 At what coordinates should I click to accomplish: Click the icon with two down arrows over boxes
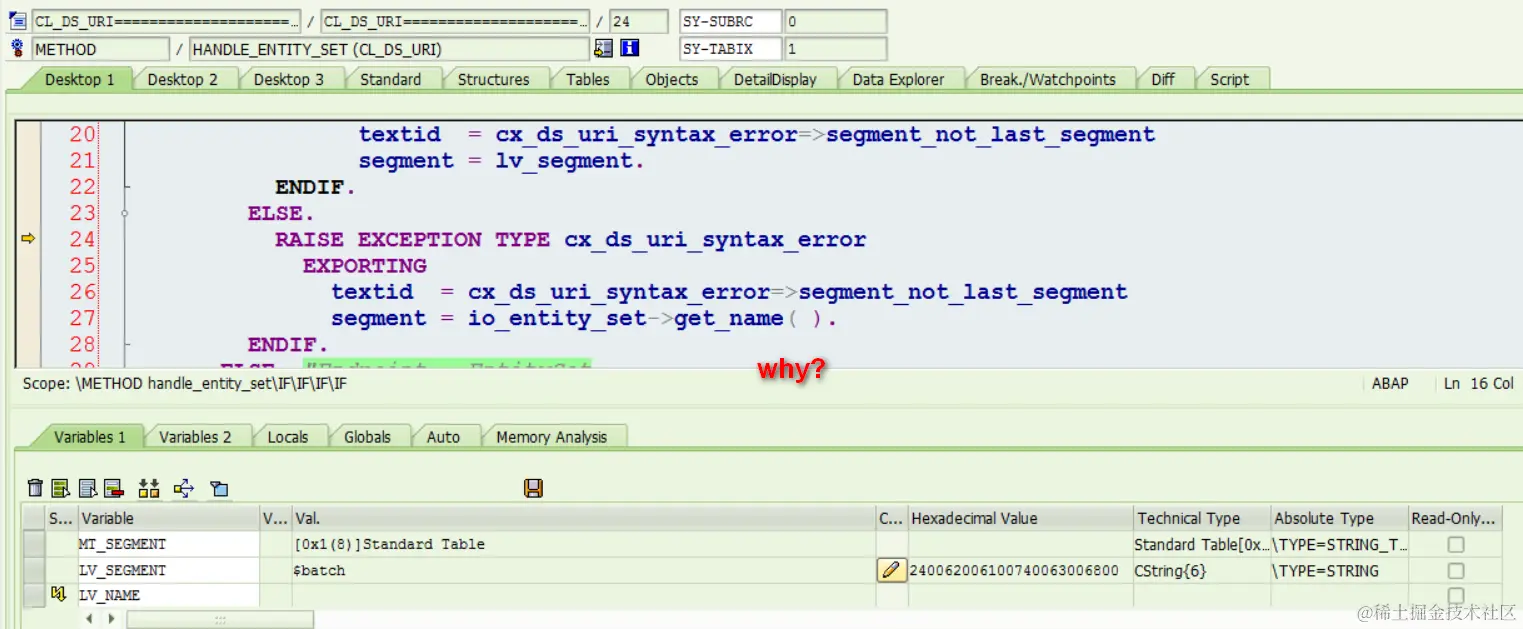[x=150, y=488]
